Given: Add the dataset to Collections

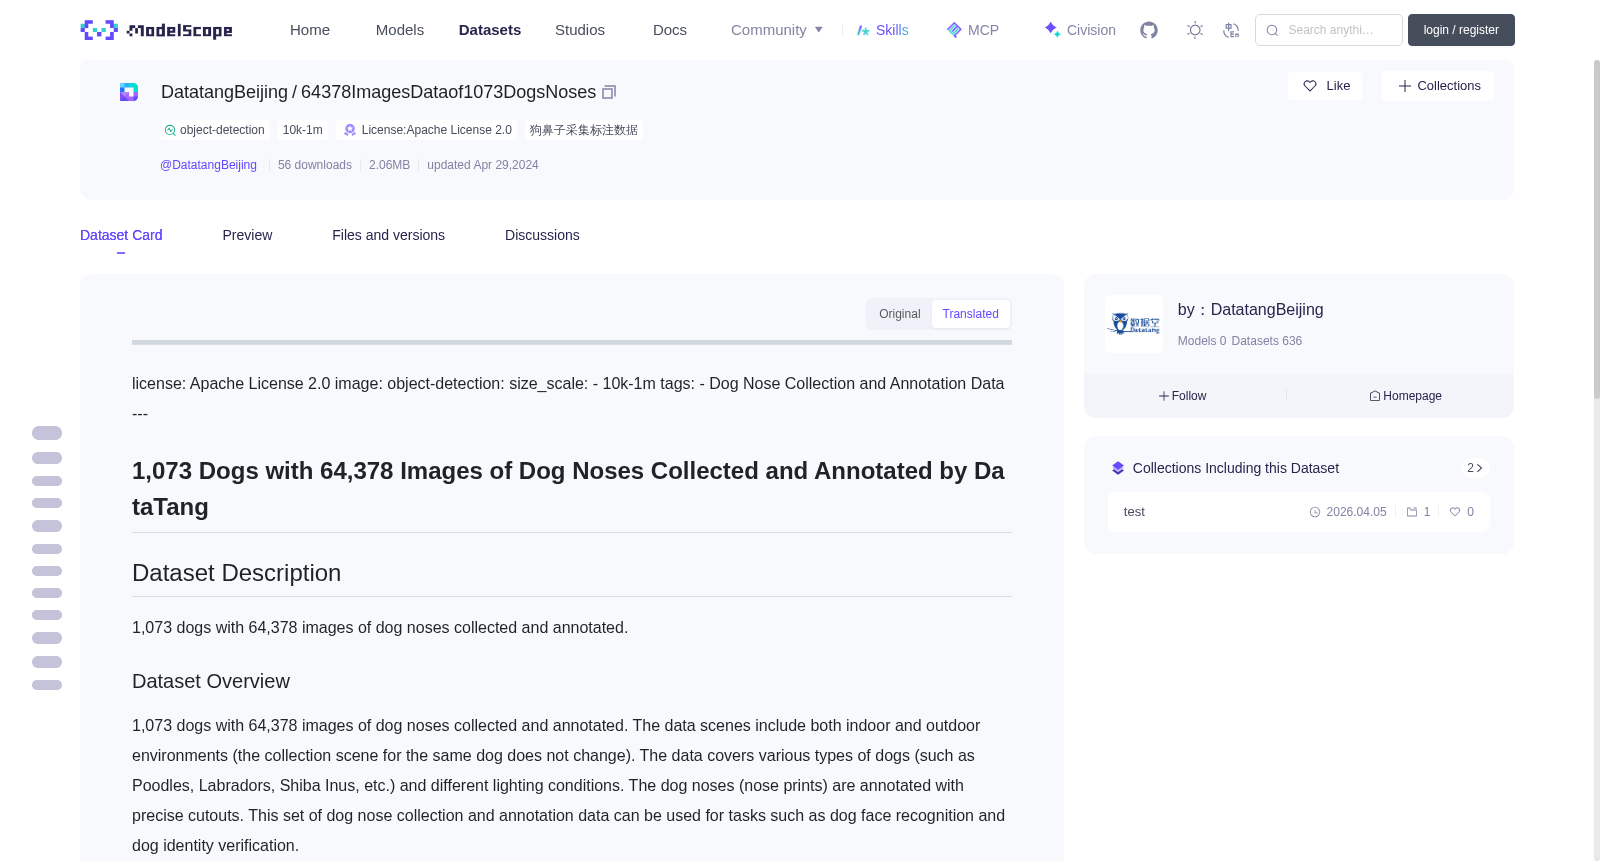Looking at the screenshot, I should [1439, 86].
